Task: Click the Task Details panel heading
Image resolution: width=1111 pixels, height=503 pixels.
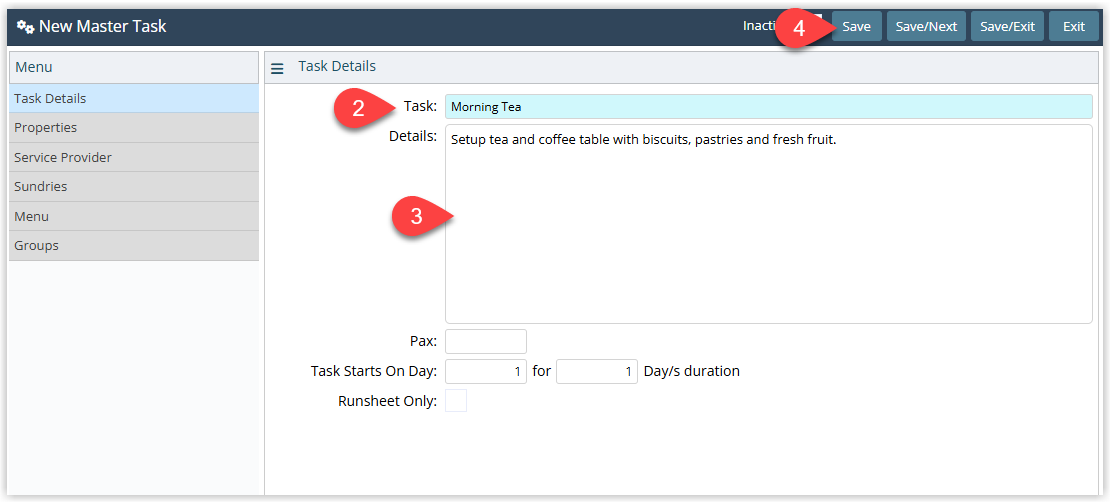Action: [x=337, y=67]
